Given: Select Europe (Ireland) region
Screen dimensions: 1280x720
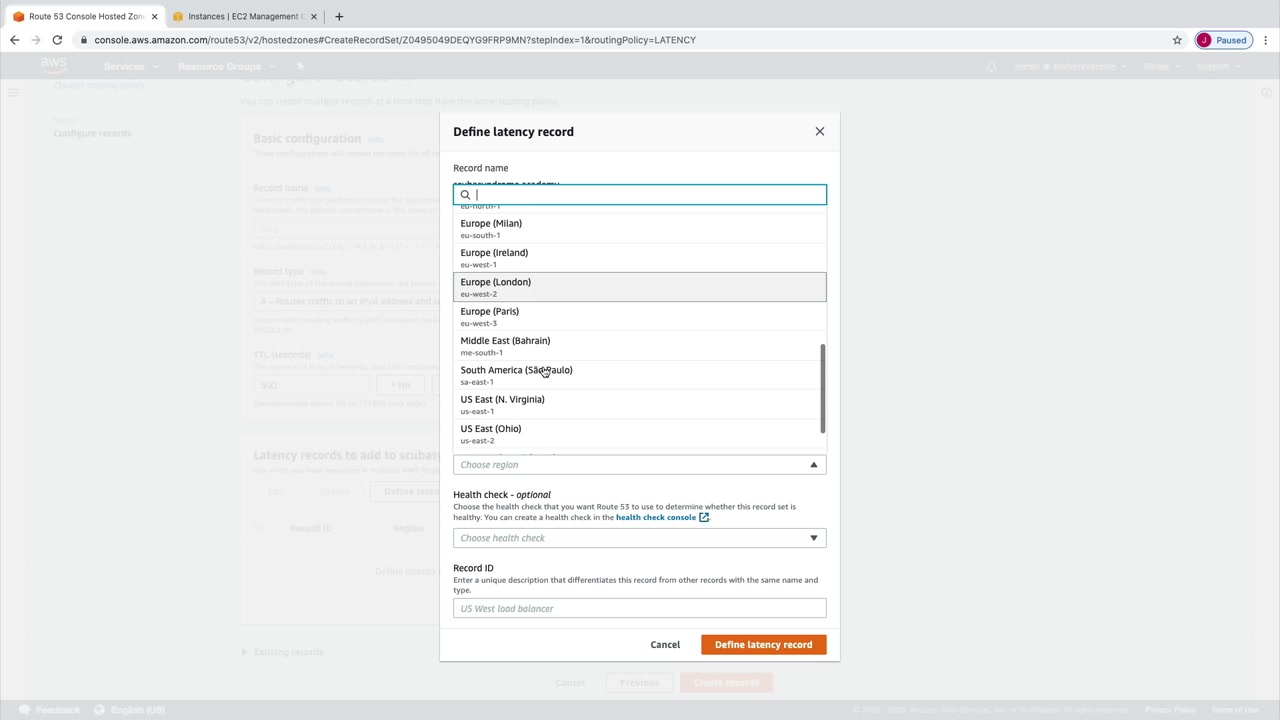Looking at the screenshot, I should point(640,258).
